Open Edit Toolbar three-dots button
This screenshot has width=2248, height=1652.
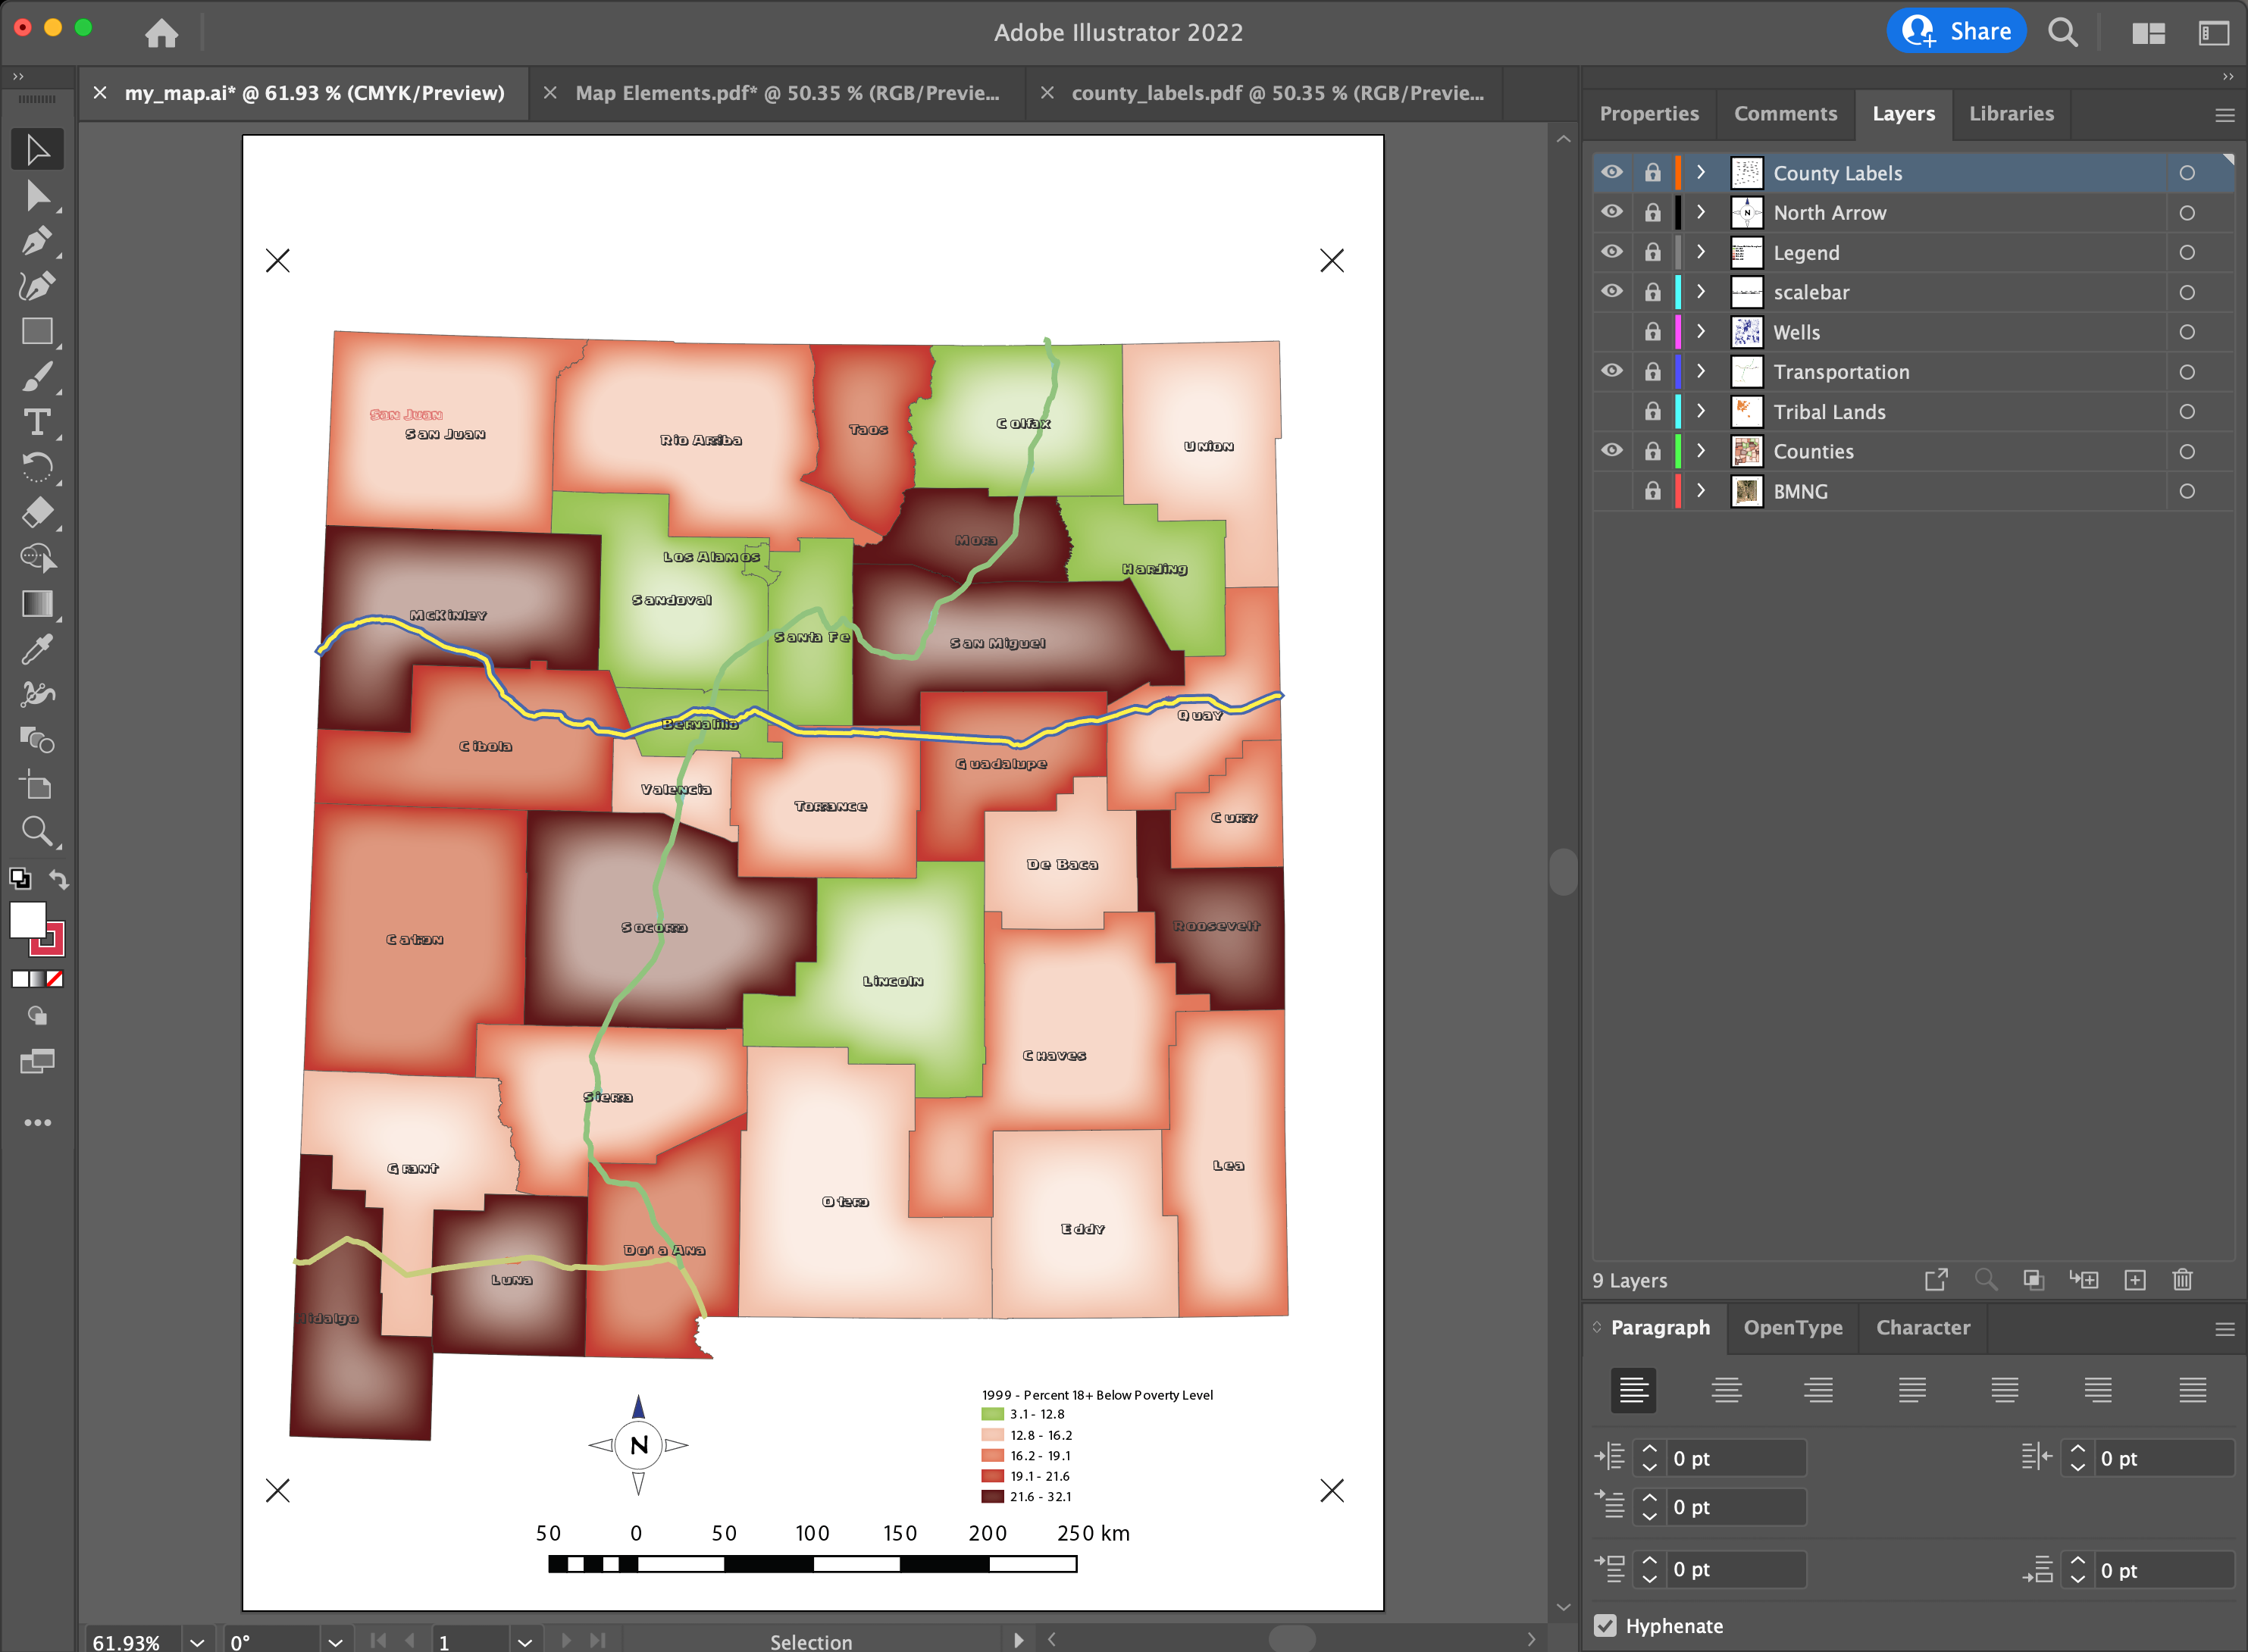click(x=38, y=1123)
